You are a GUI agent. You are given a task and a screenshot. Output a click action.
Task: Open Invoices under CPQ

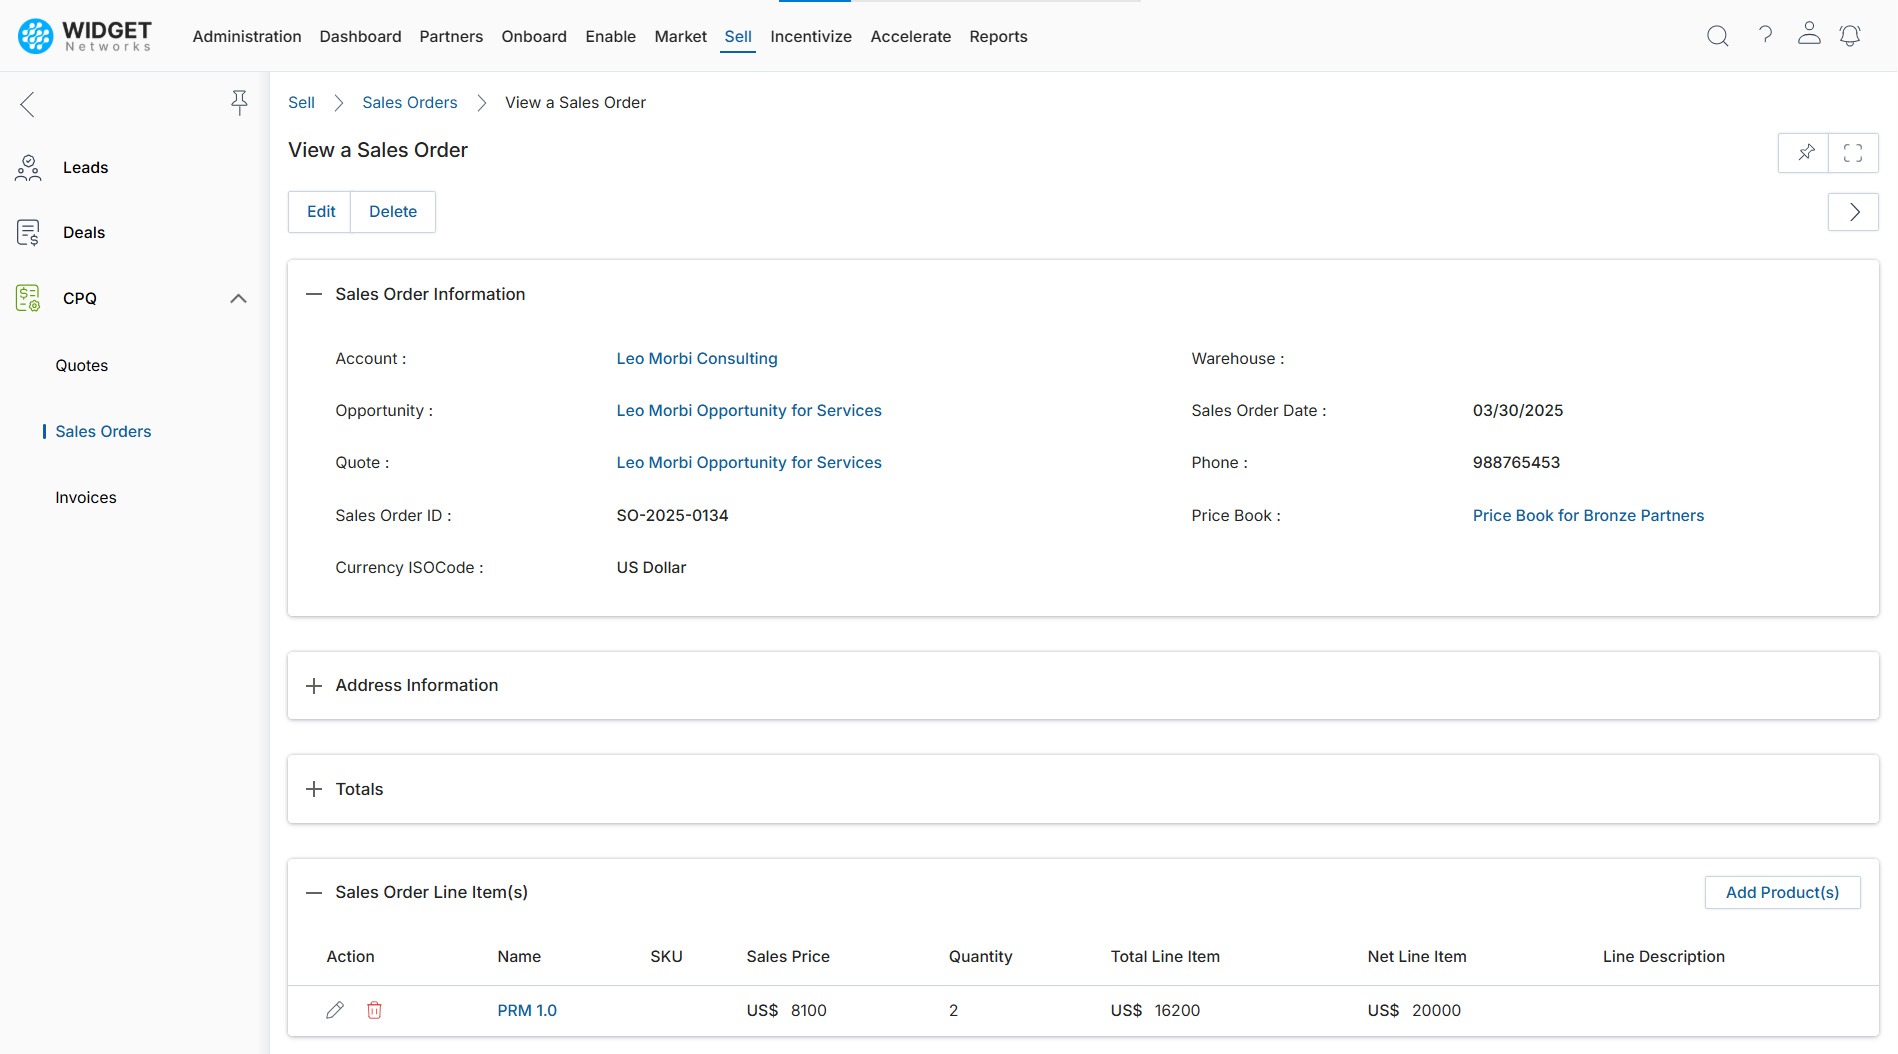pos(86,497)
